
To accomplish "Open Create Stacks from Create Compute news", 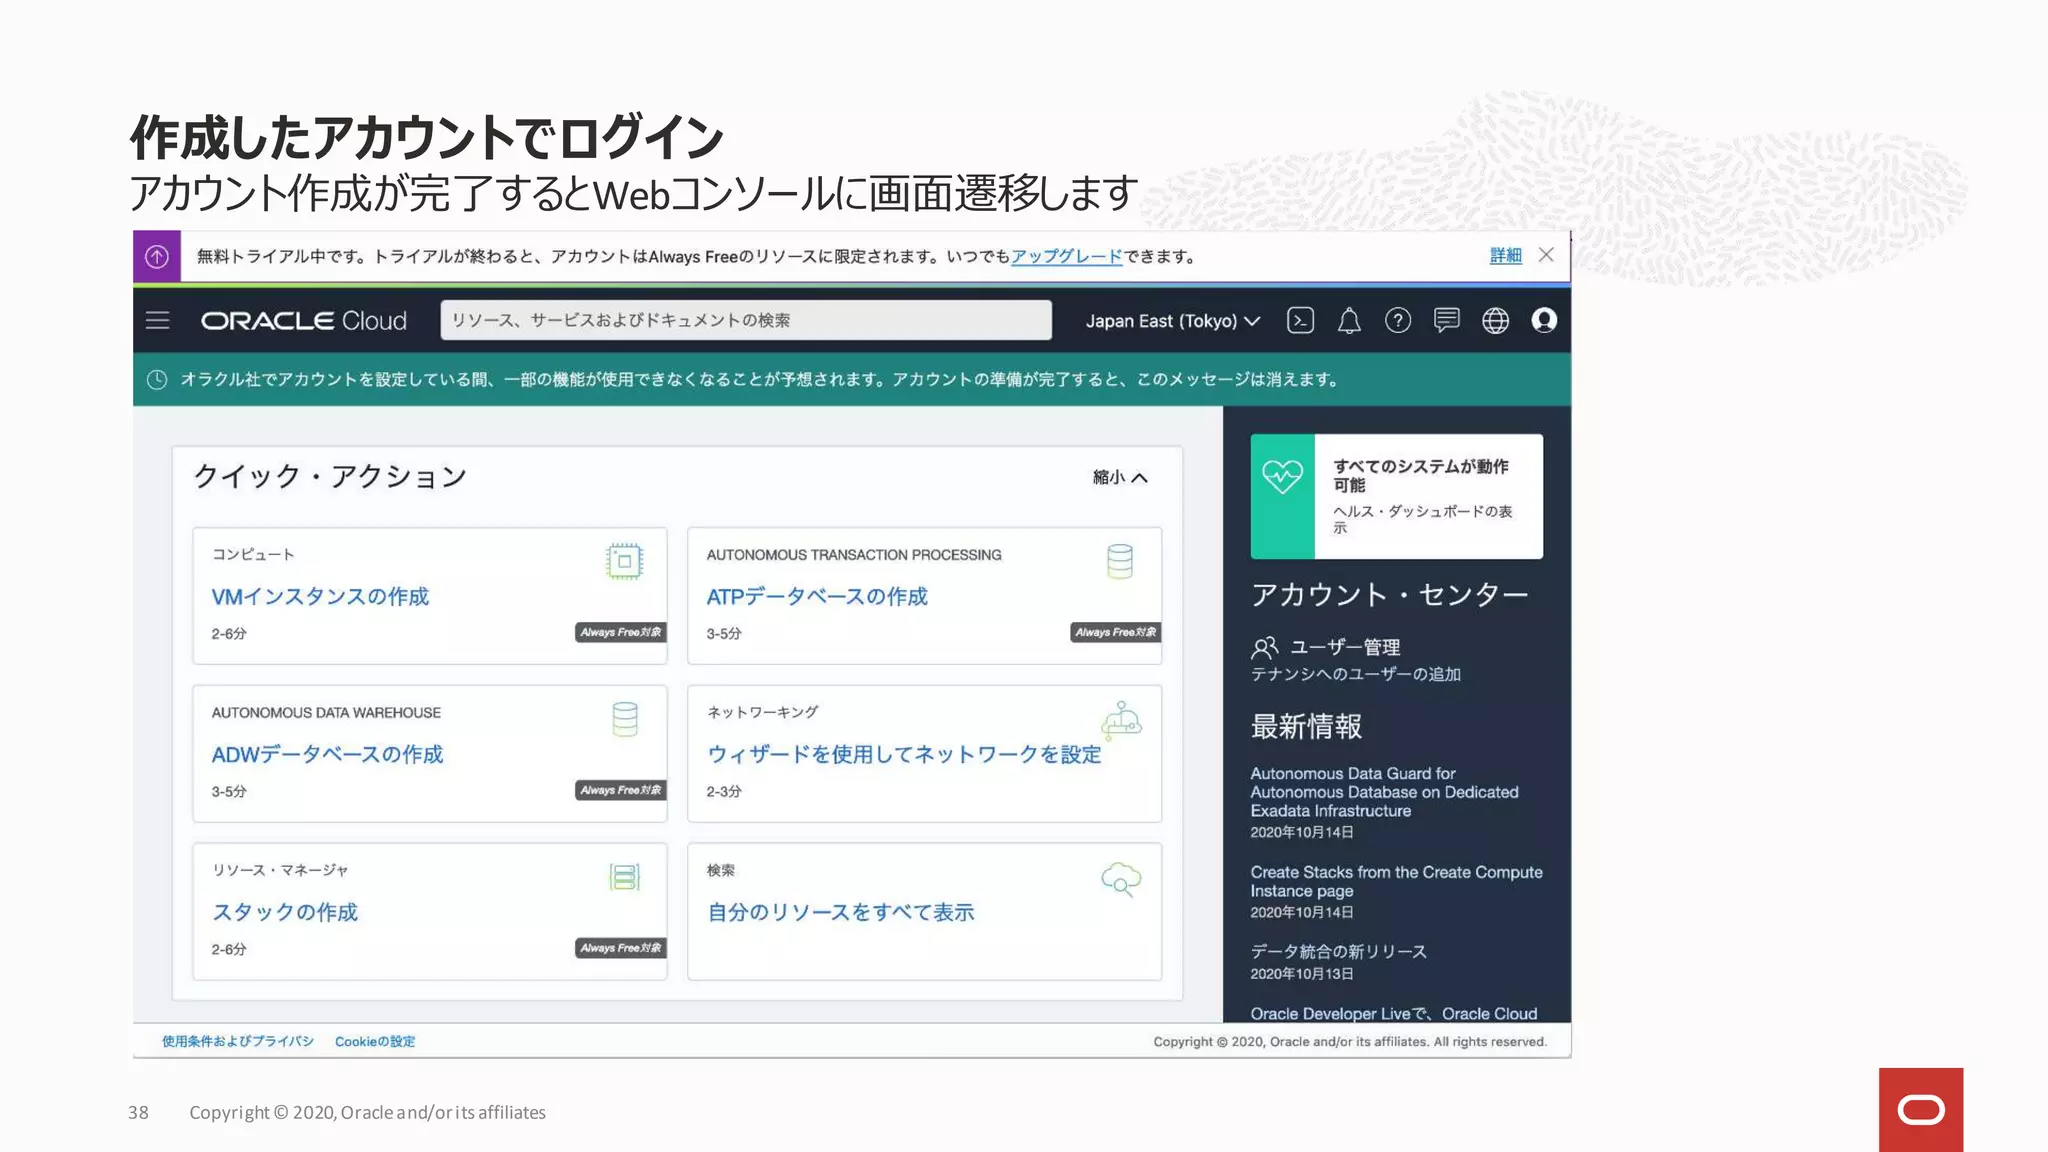I will tap(1396, 881).
